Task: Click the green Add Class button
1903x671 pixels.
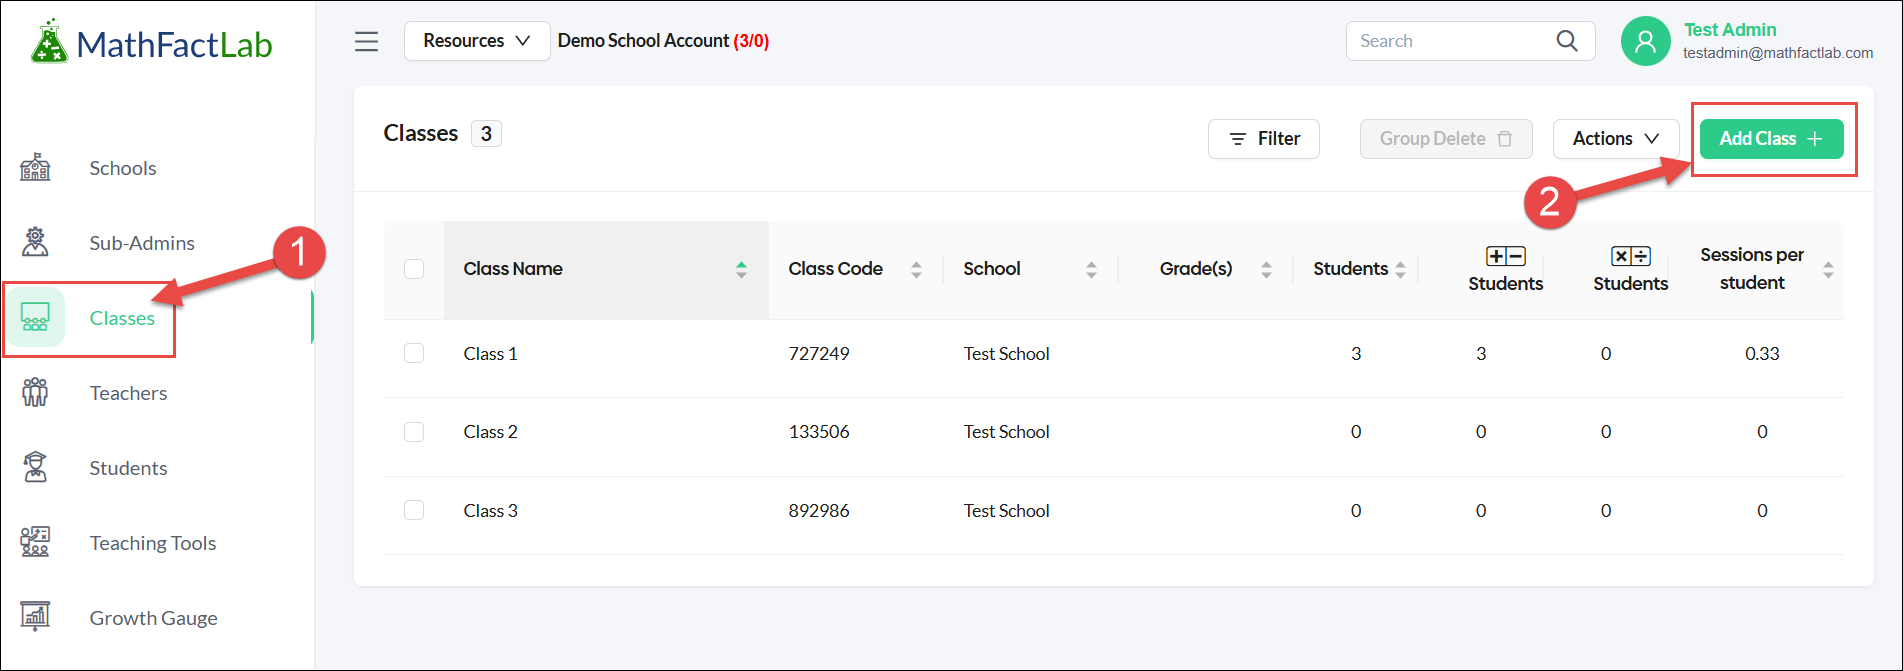Action: 1771,139
